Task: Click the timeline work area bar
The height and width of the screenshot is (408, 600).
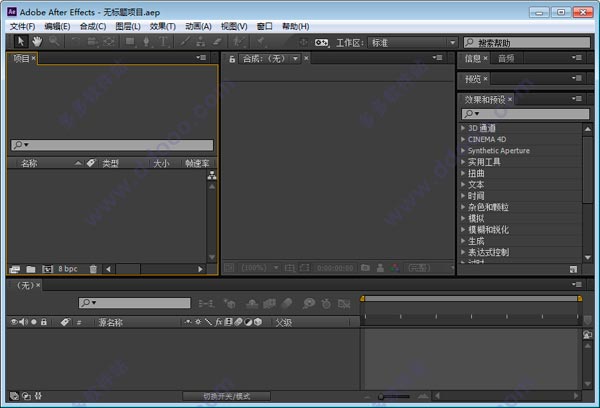Action: (x=471, y=299)
